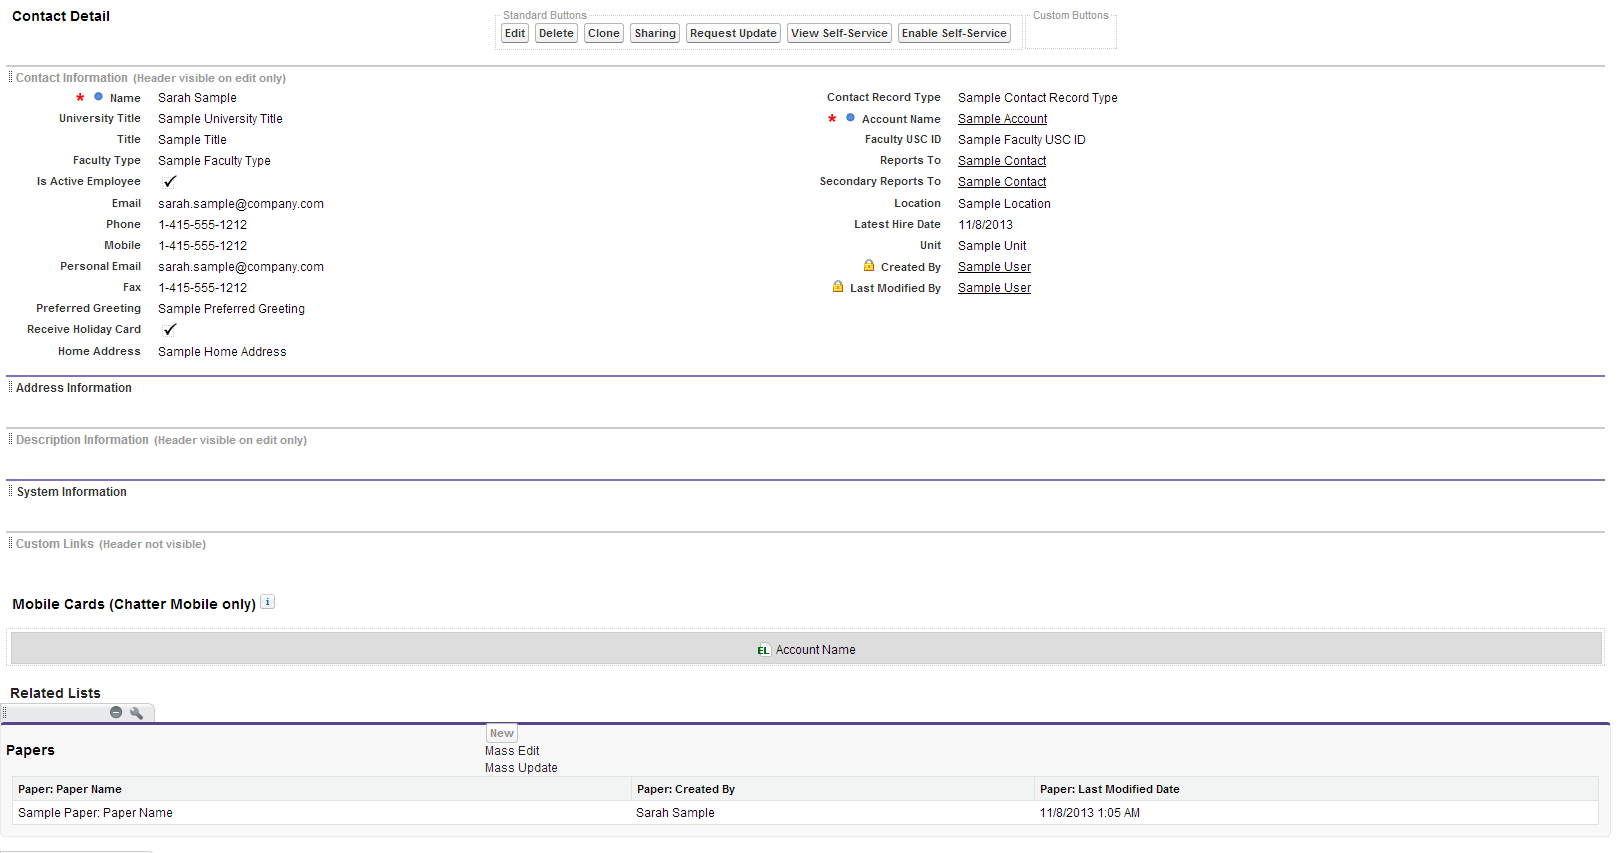The image size is (1619, 853).
Task: Click the Clone standard button
Action: [604, 33]
